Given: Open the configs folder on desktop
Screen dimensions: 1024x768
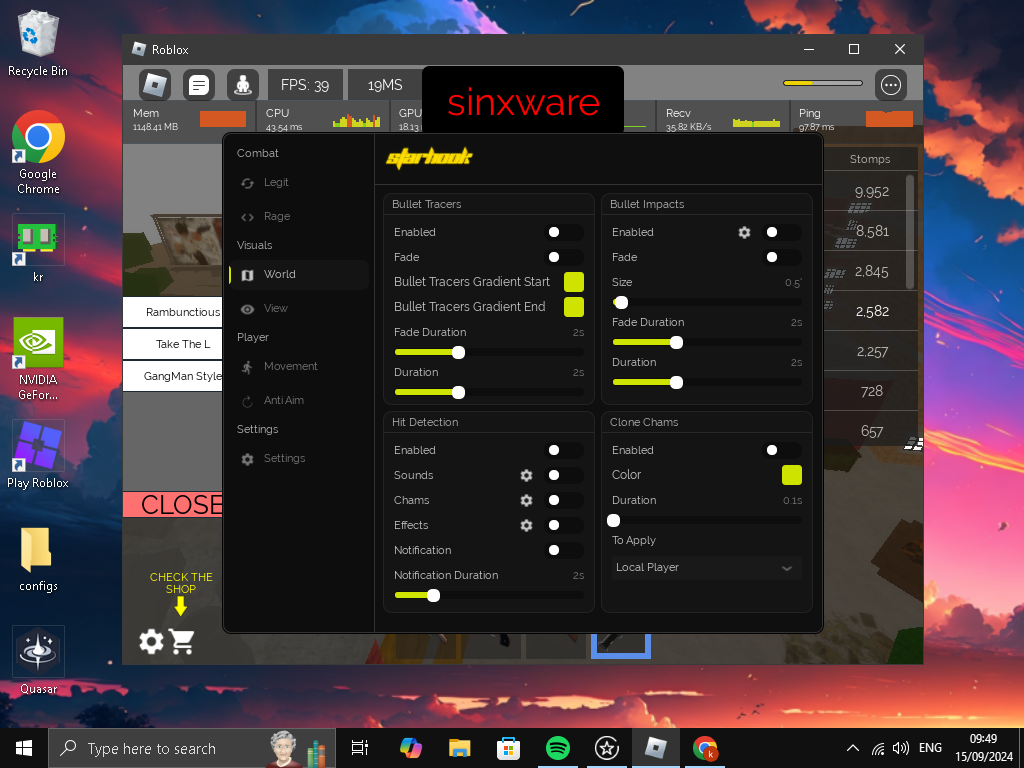Looking at the screenshot, I should [x=38, y=559].
